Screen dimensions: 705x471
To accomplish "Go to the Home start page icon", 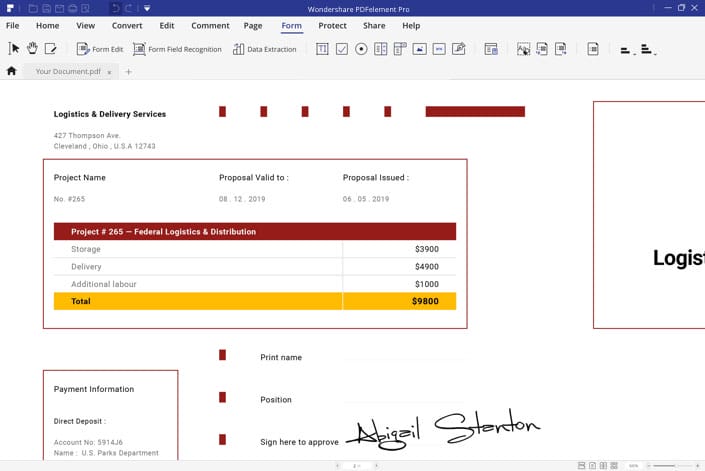I will click(12, 71).
